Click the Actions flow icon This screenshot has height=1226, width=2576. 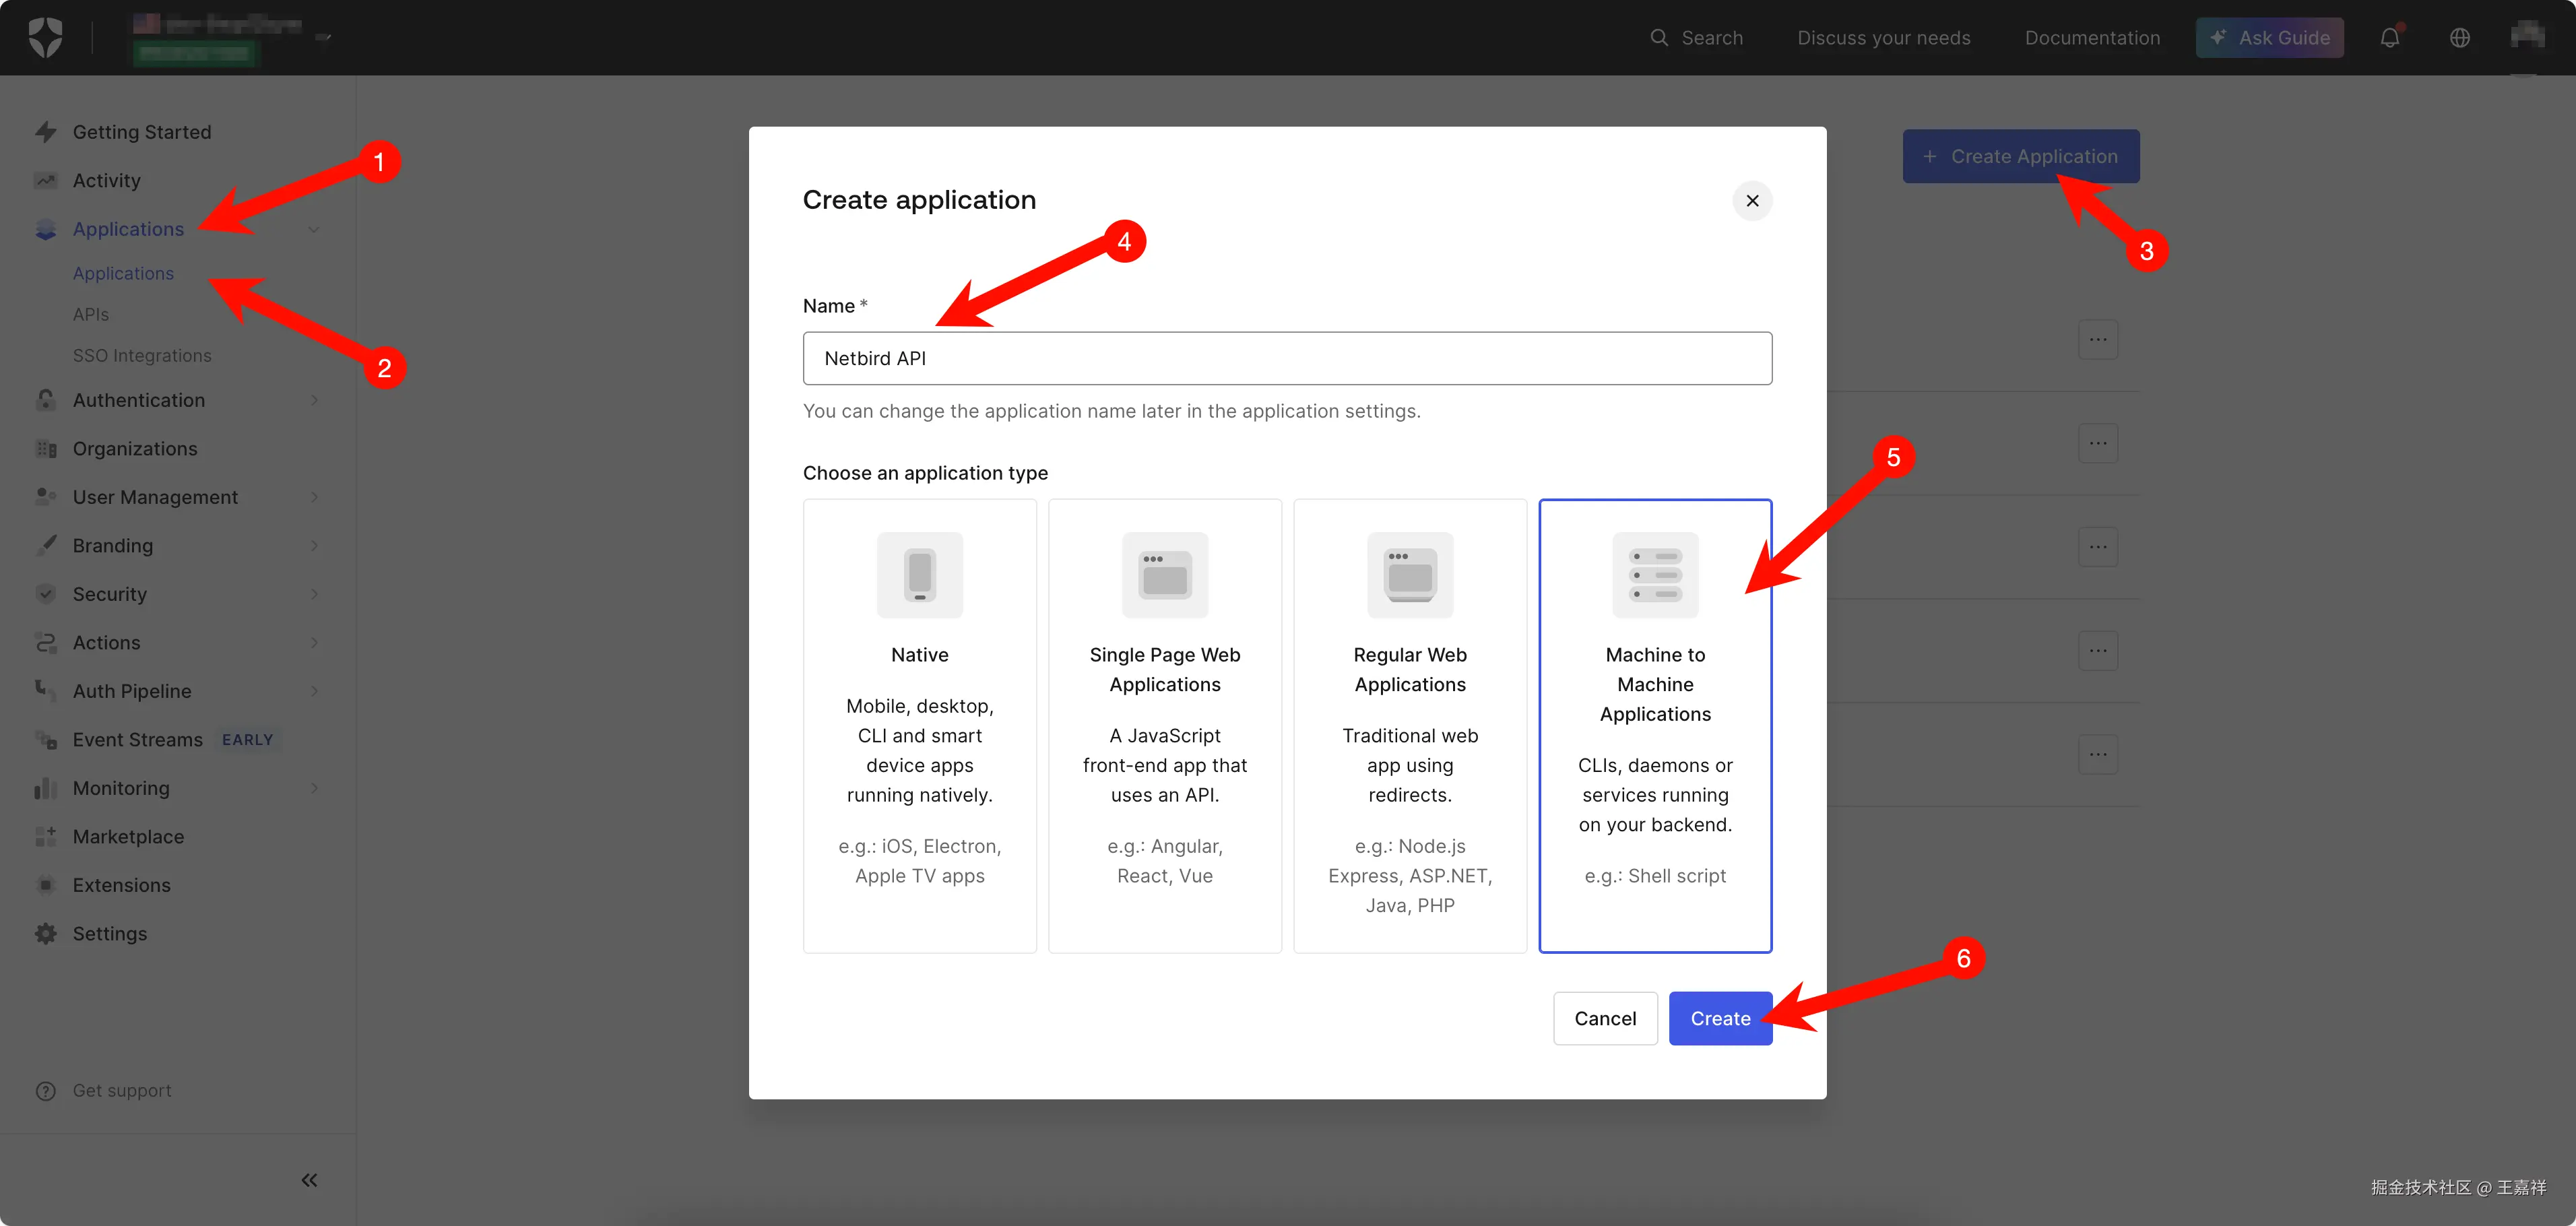point(46,642)
